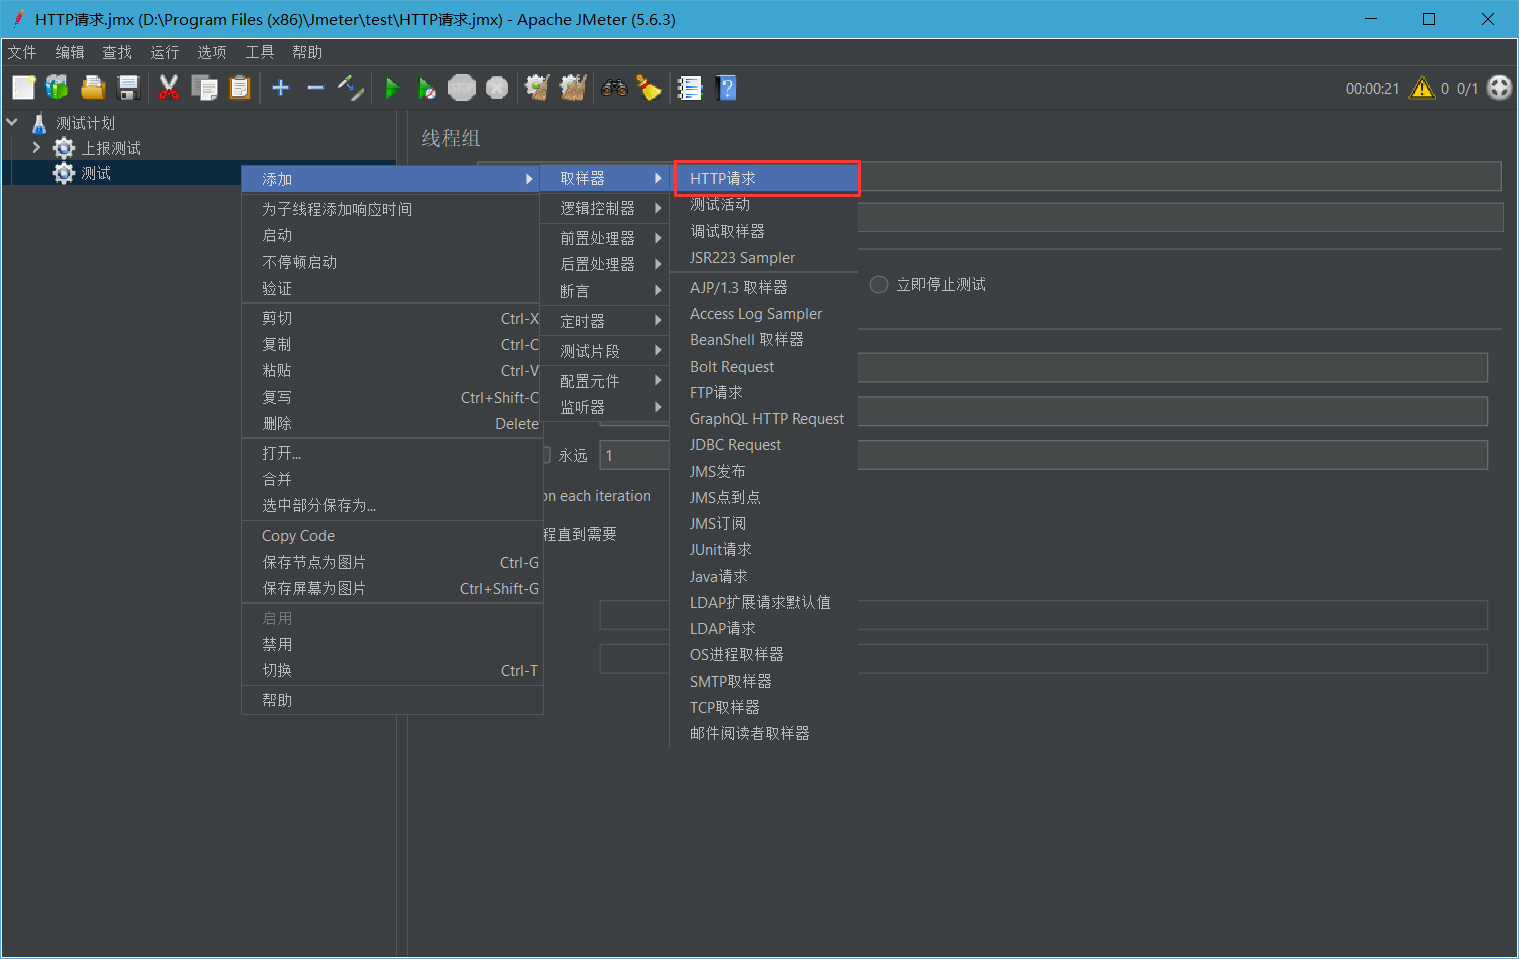Image resolution: width=1519 pixels, height=959 pixels.
Task: Click the Clear single broom-gear icon
Action: [538, 88]
